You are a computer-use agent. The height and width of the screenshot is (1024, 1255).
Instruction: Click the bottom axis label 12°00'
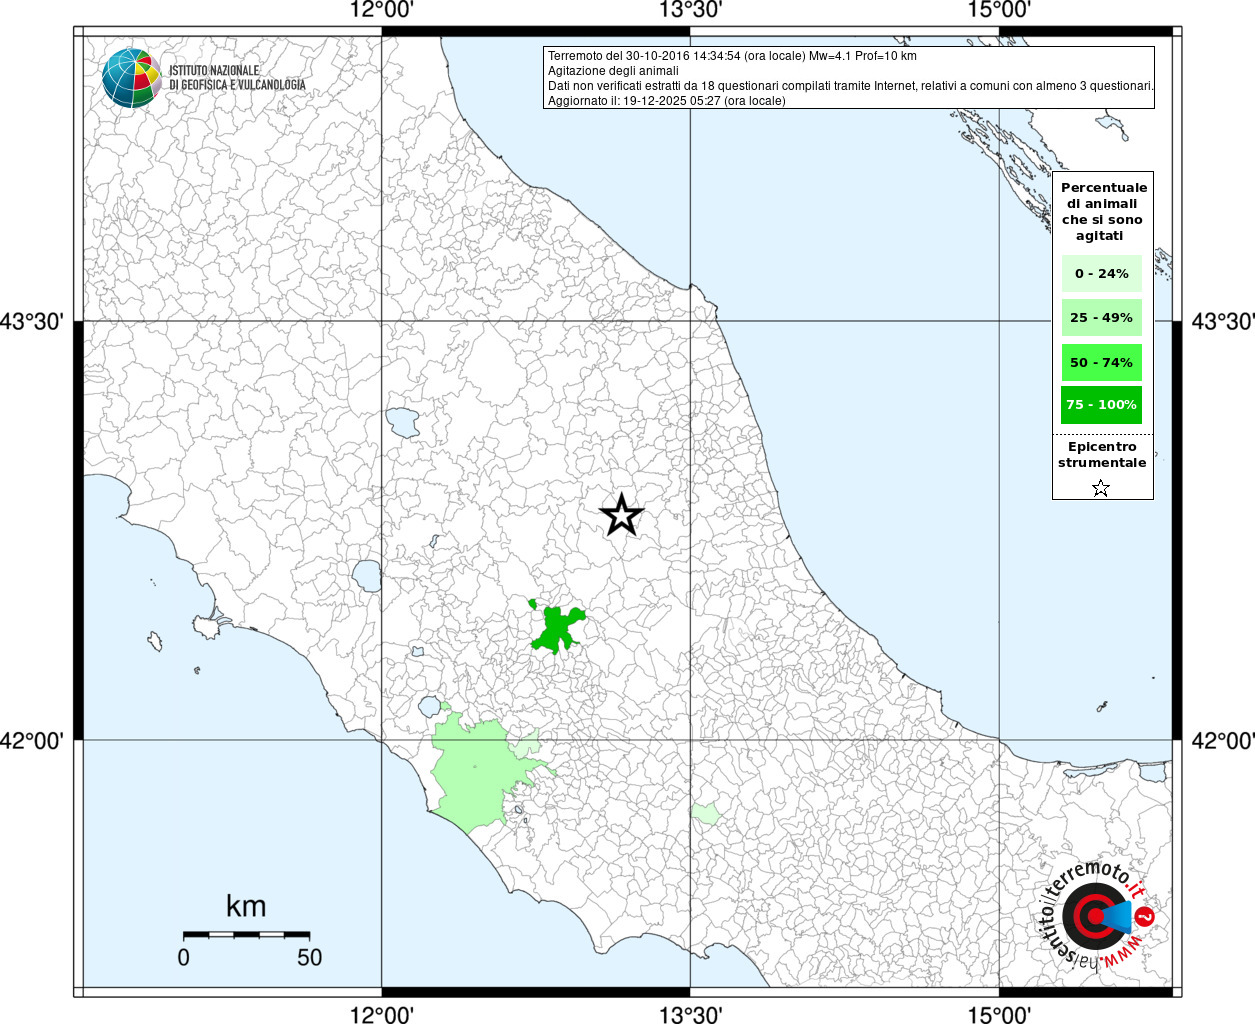click(382, 1014)
